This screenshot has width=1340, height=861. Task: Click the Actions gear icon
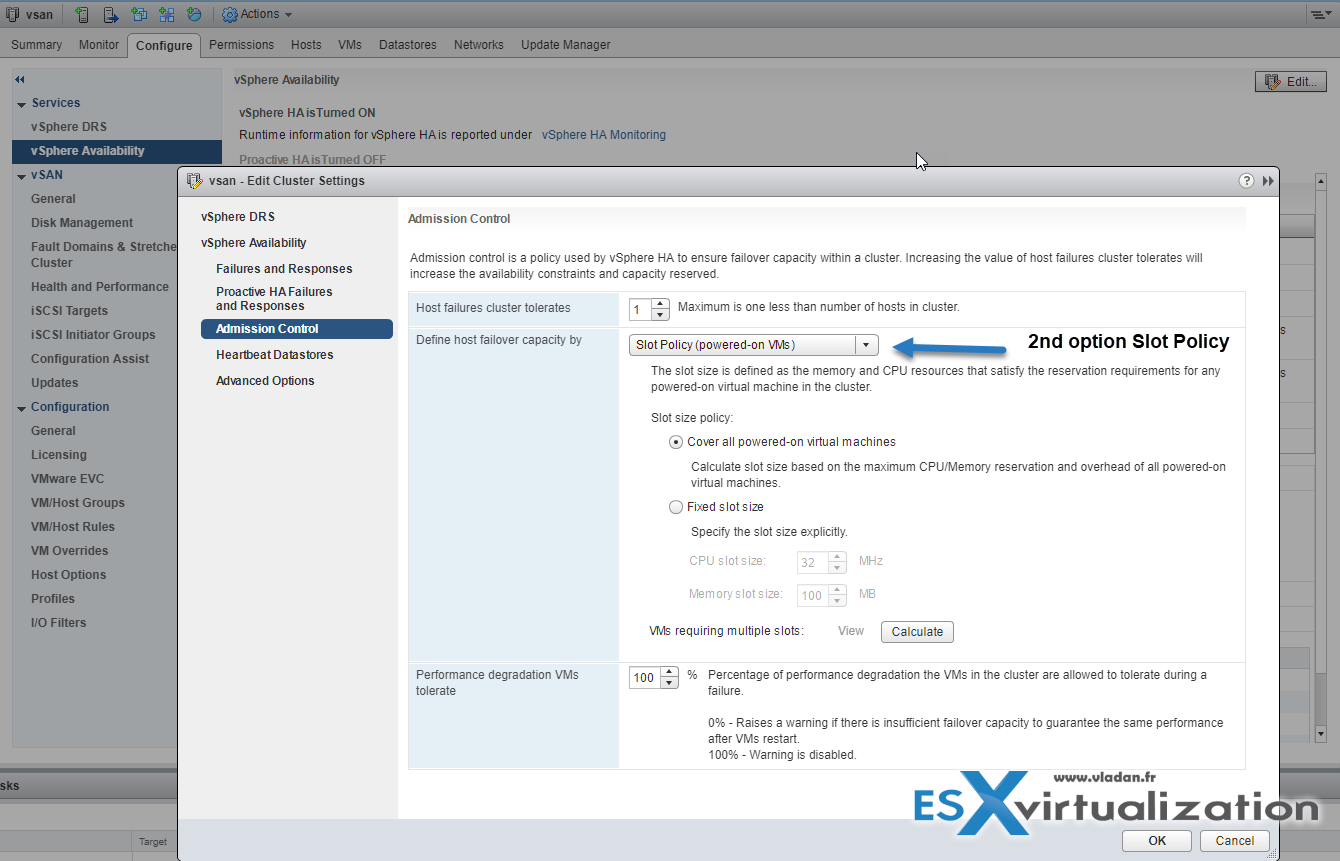click(229, 14)
